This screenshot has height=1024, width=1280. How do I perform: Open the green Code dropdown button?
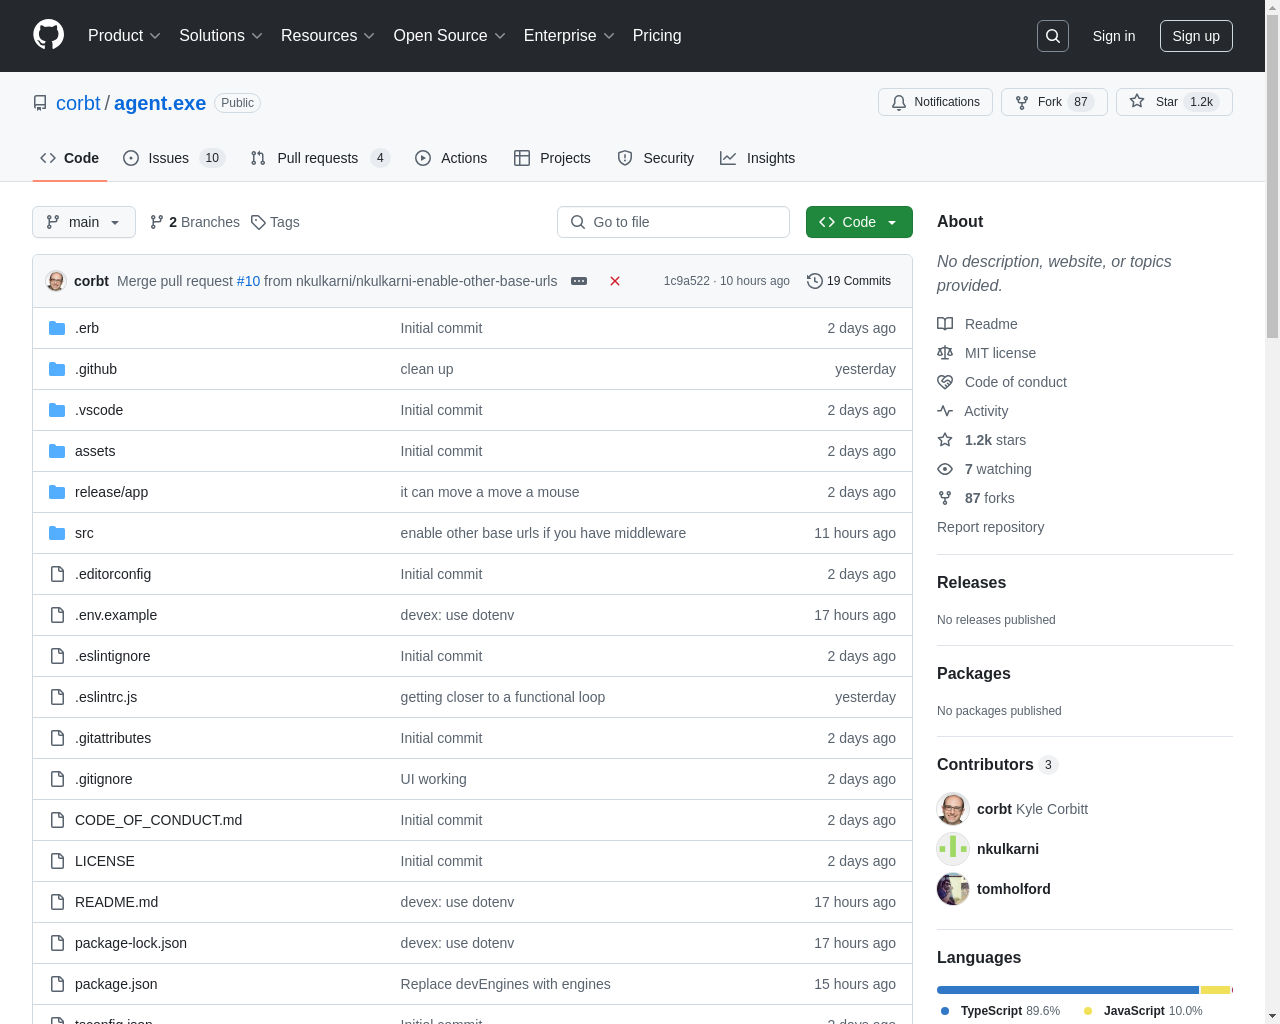point(859,222)
